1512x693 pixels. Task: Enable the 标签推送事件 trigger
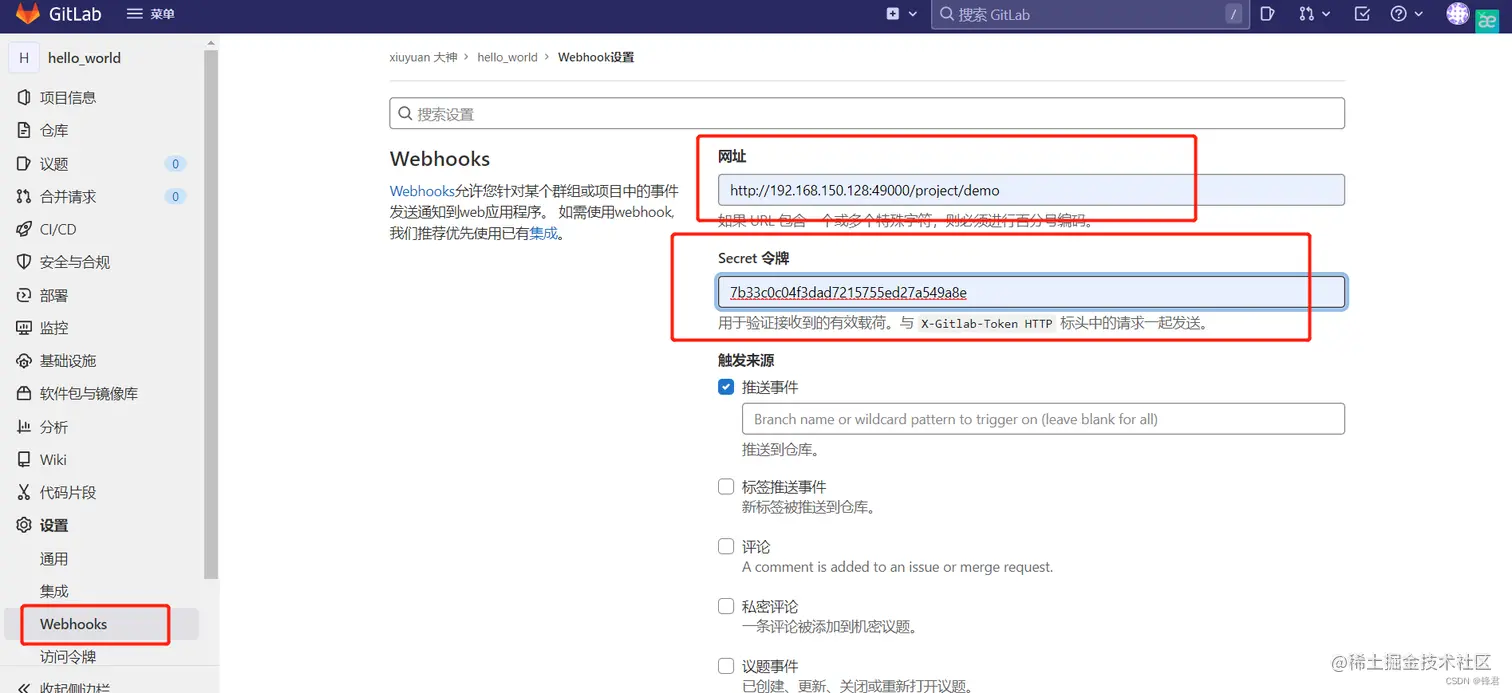[725, 486]
